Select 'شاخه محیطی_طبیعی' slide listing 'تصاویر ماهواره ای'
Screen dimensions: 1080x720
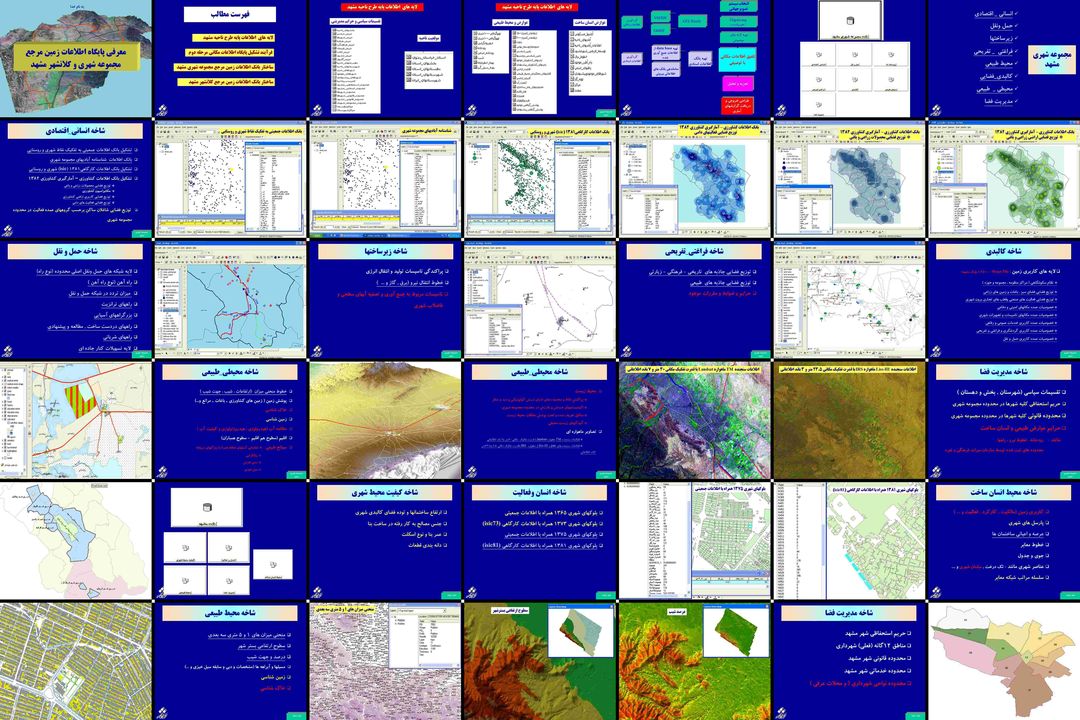[539, 420]
